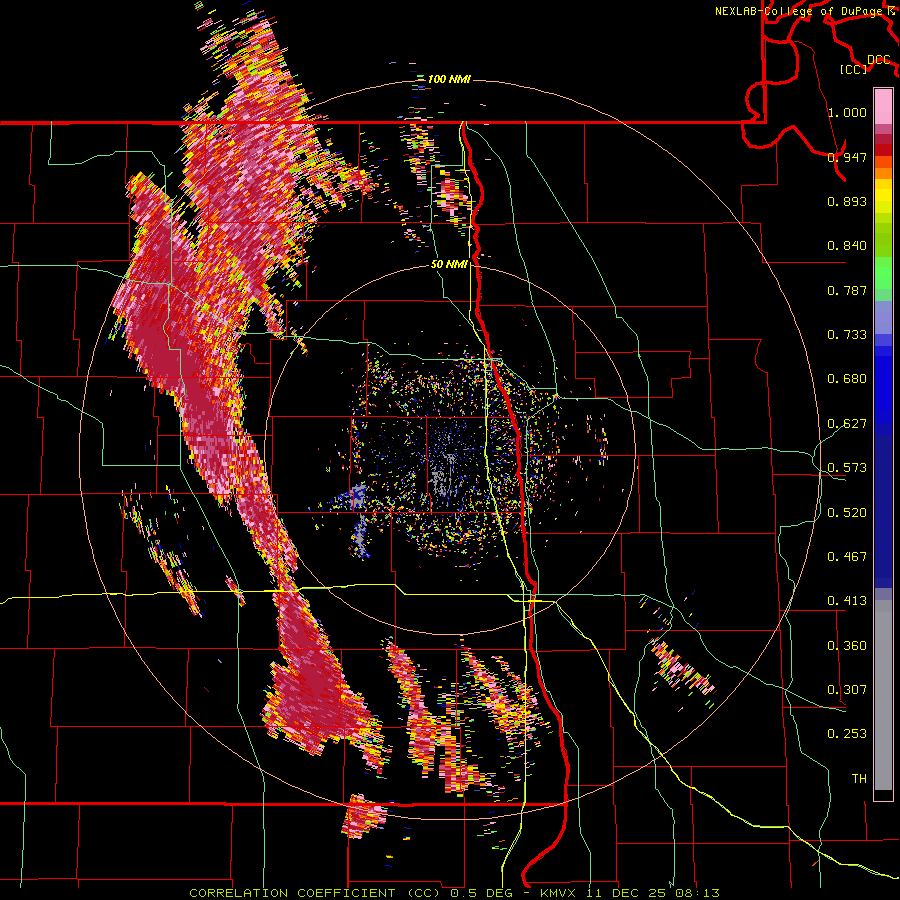Click the 0.467 scale value

click(x=847, y=557)
